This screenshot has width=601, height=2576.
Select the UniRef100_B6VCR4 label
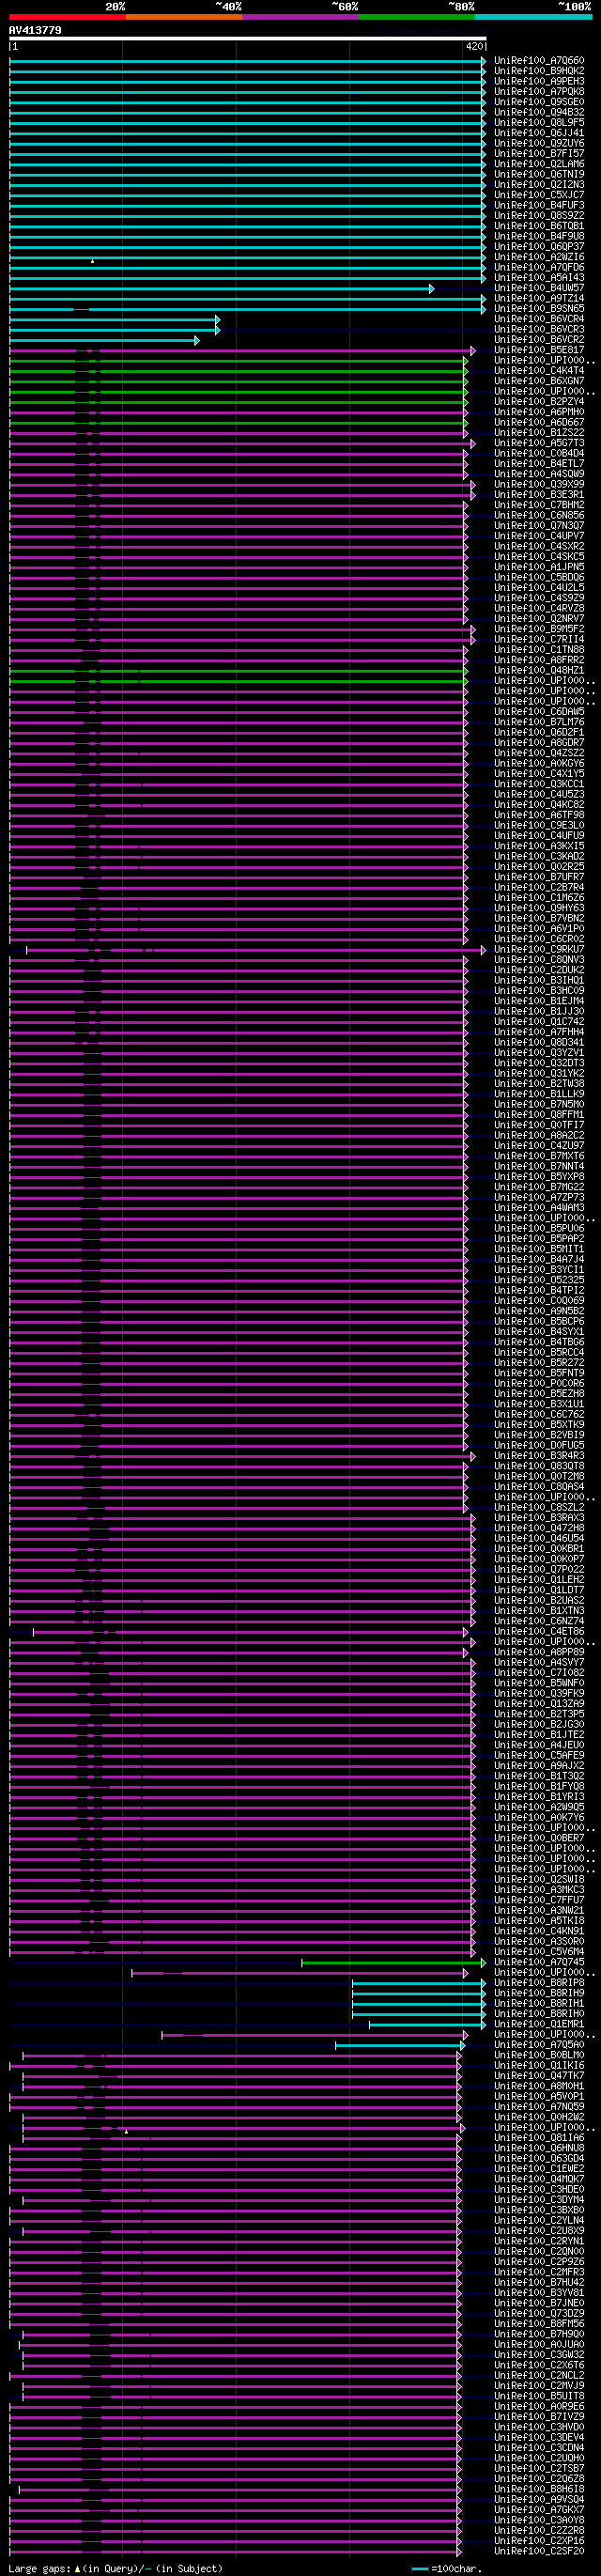pyautogui.click(x=539, y=319)
